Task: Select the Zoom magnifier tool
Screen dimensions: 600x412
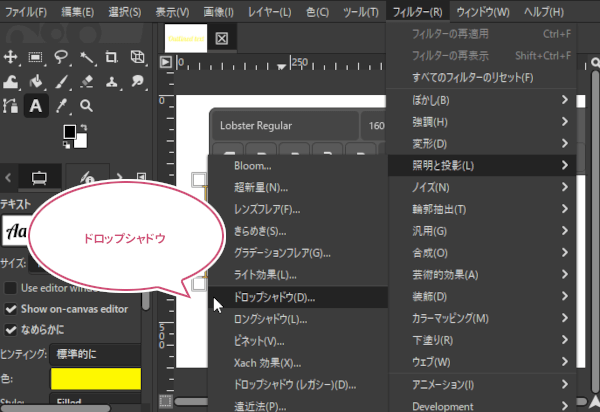Action: [x=86, y=106]
